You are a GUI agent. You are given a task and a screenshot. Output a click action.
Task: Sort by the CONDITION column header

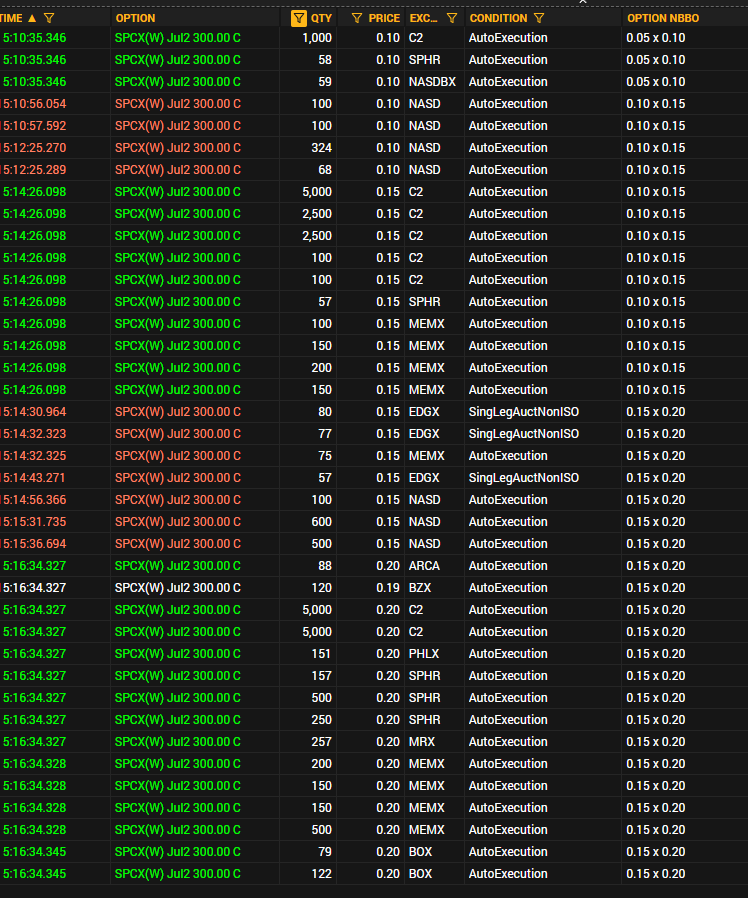tap(498, 18)
